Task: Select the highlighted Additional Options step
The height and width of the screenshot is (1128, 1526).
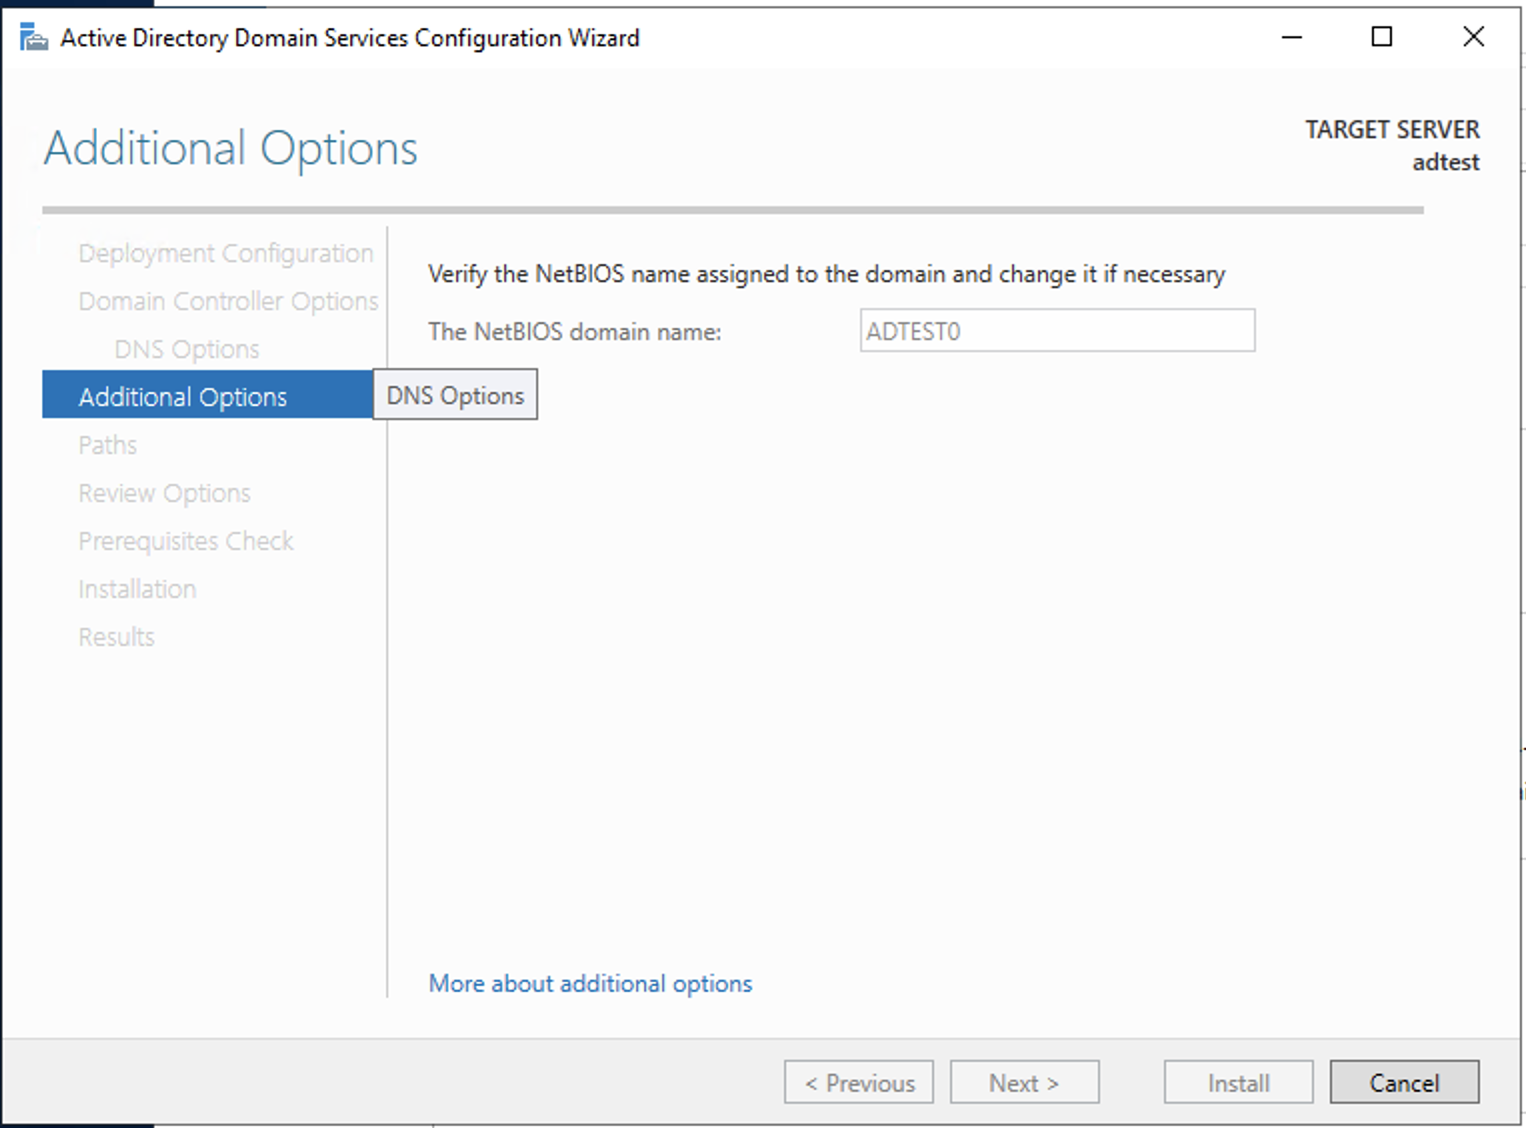Action: pyautogui.click(x=181, y=396)
